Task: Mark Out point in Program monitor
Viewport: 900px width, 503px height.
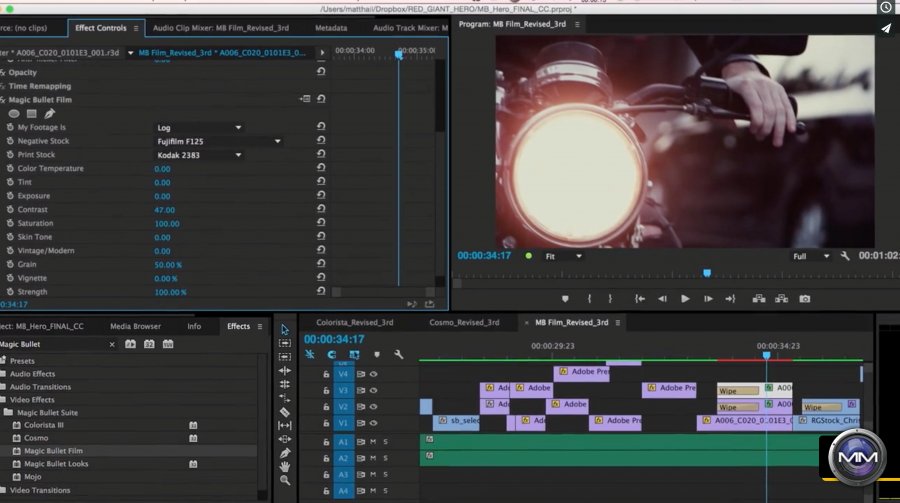Action: tap(610, 299)
